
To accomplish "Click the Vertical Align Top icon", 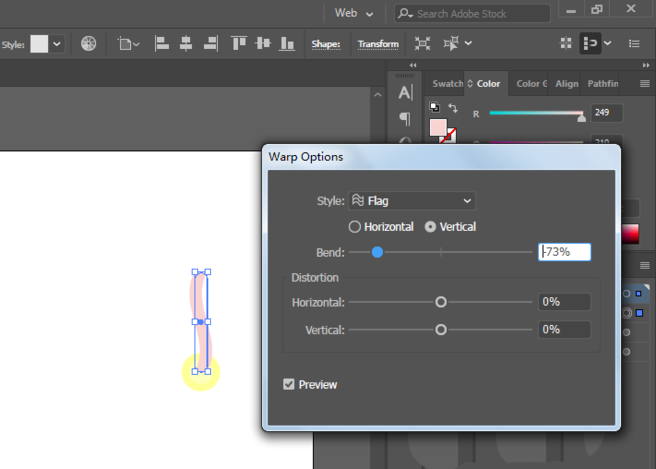I will tap(239, 44).
